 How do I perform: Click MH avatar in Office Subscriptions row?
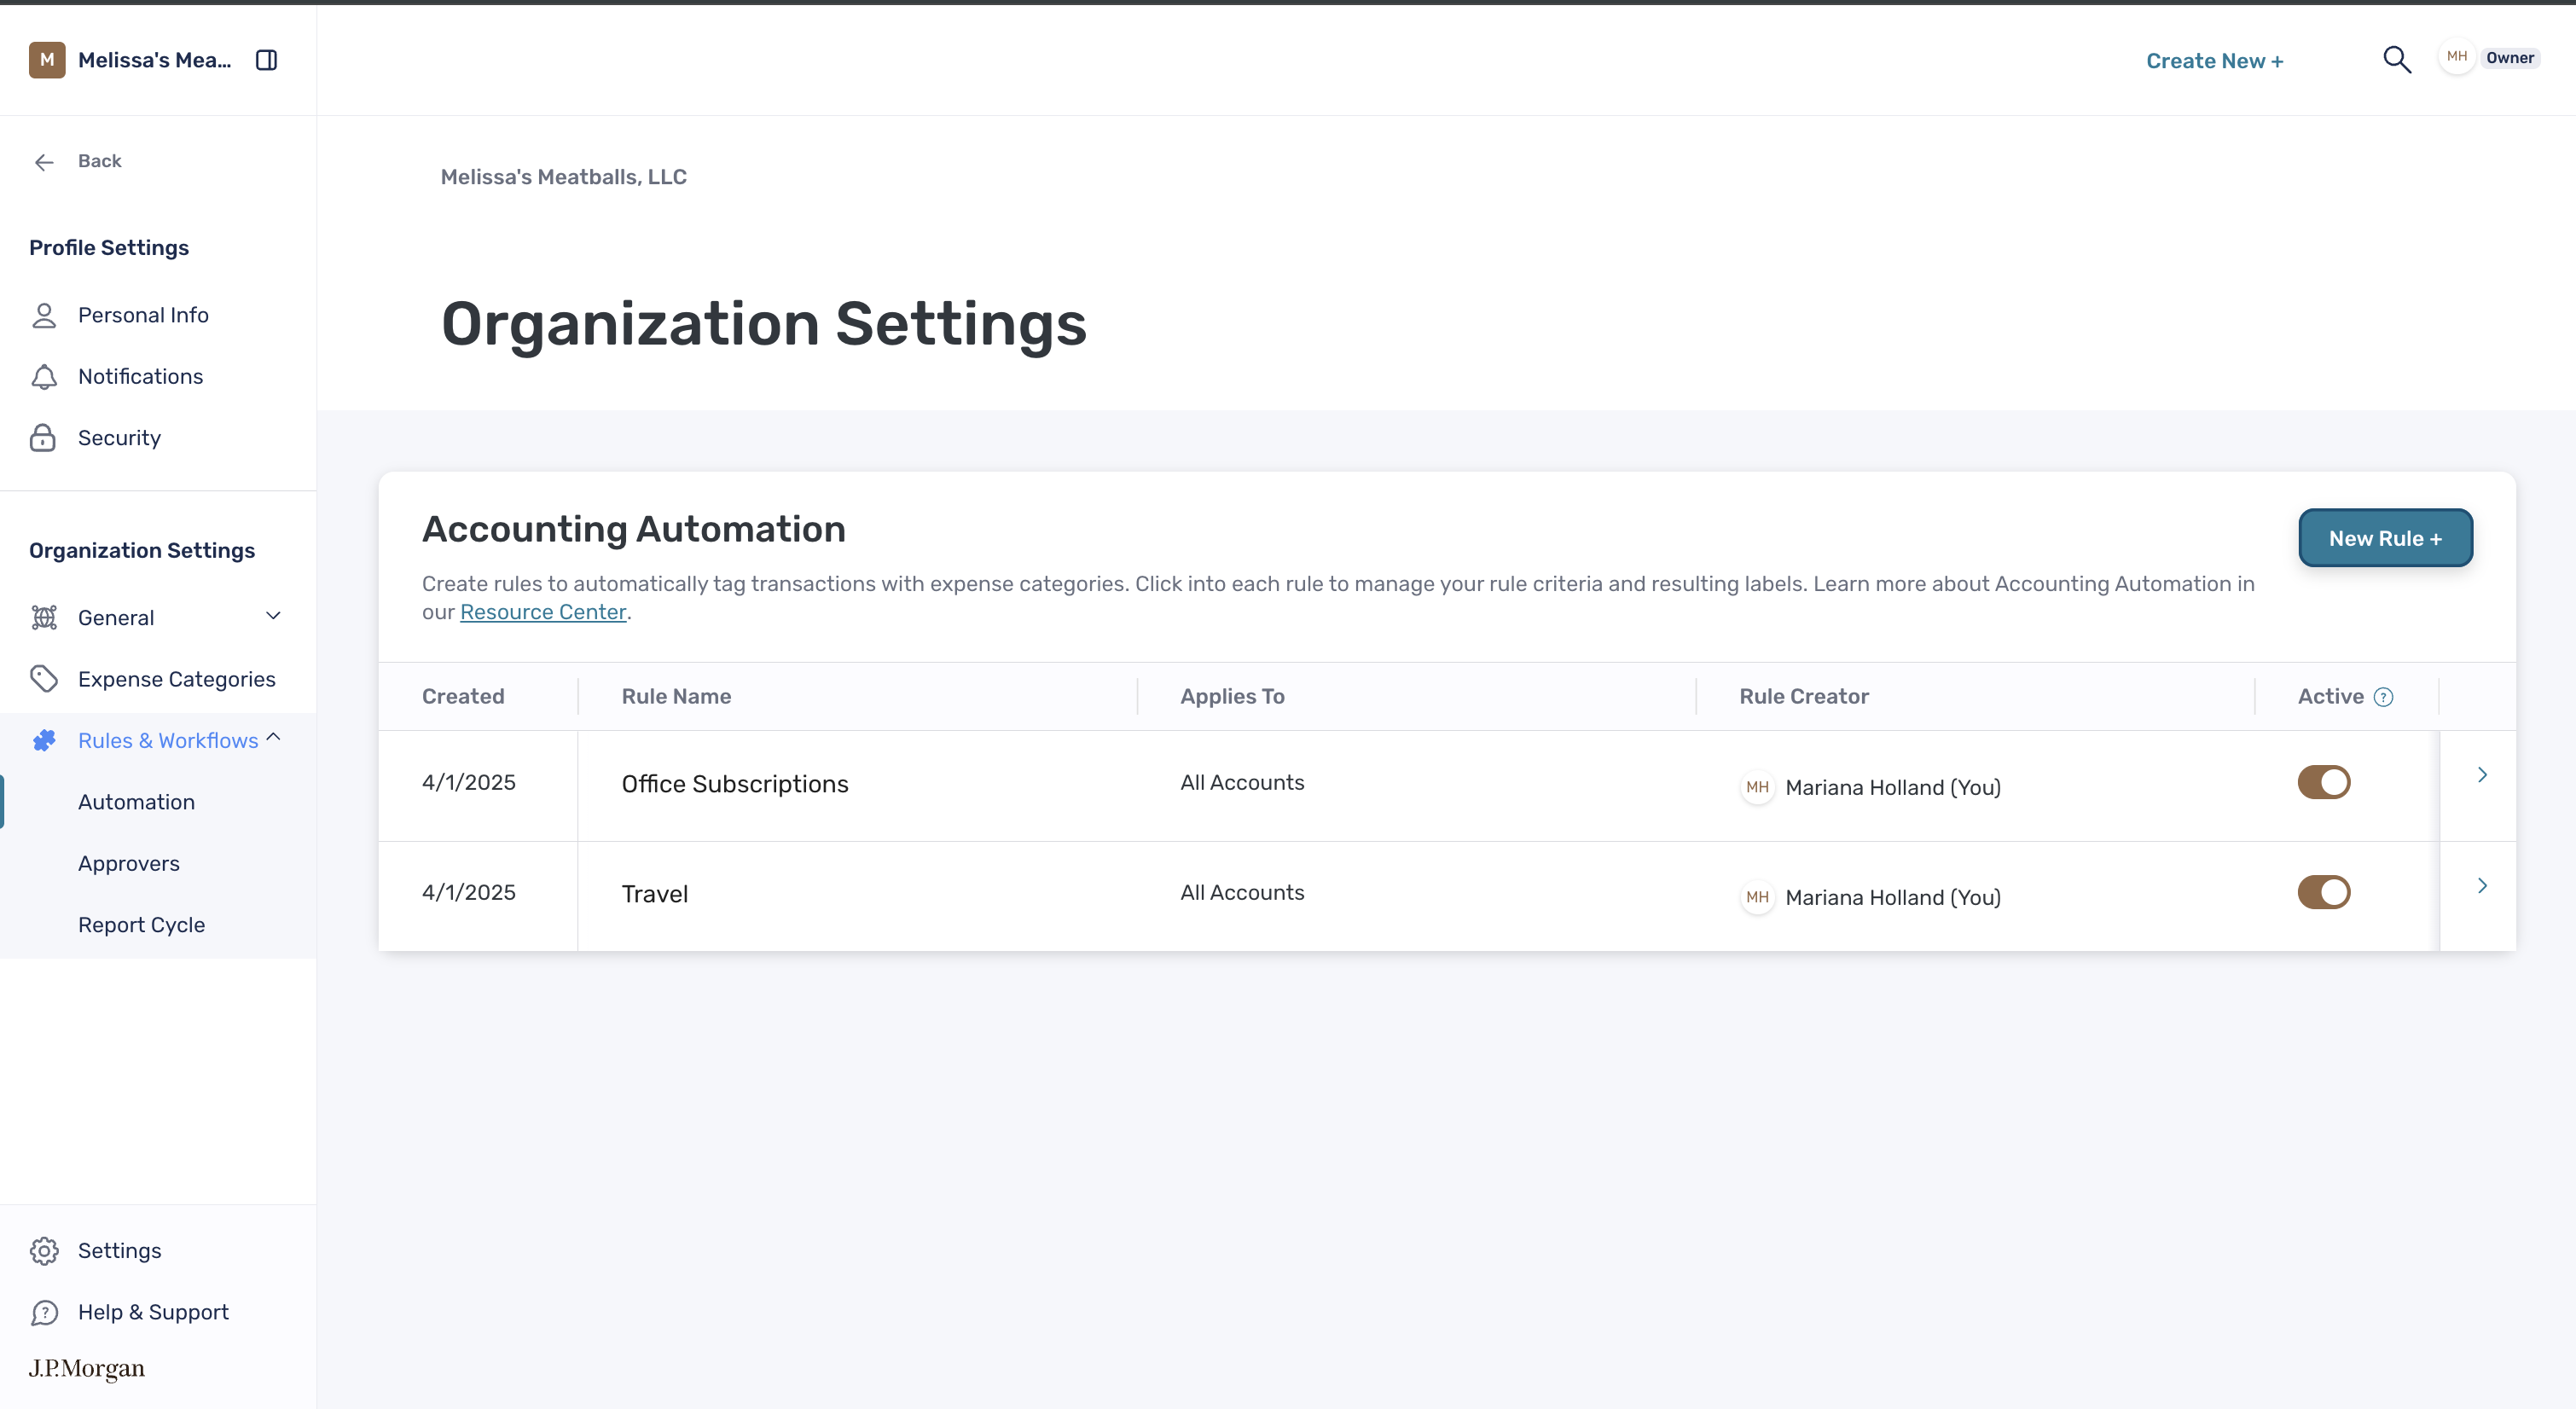tap(1757, 788)
